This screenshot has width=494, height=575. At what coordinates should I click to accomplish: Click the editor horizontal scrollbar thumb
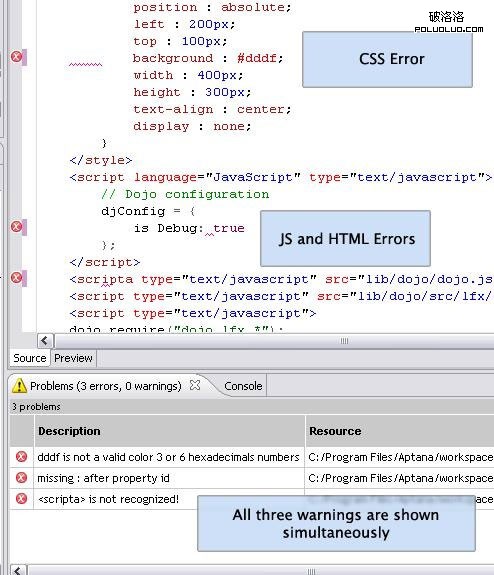274,341
